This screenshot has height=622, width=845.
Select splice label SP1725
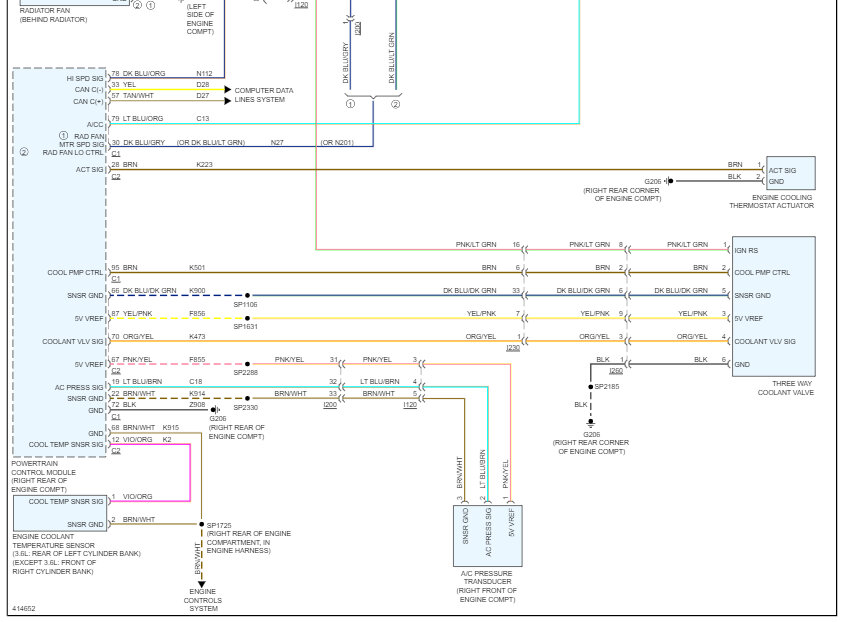(x=219, y=525)
